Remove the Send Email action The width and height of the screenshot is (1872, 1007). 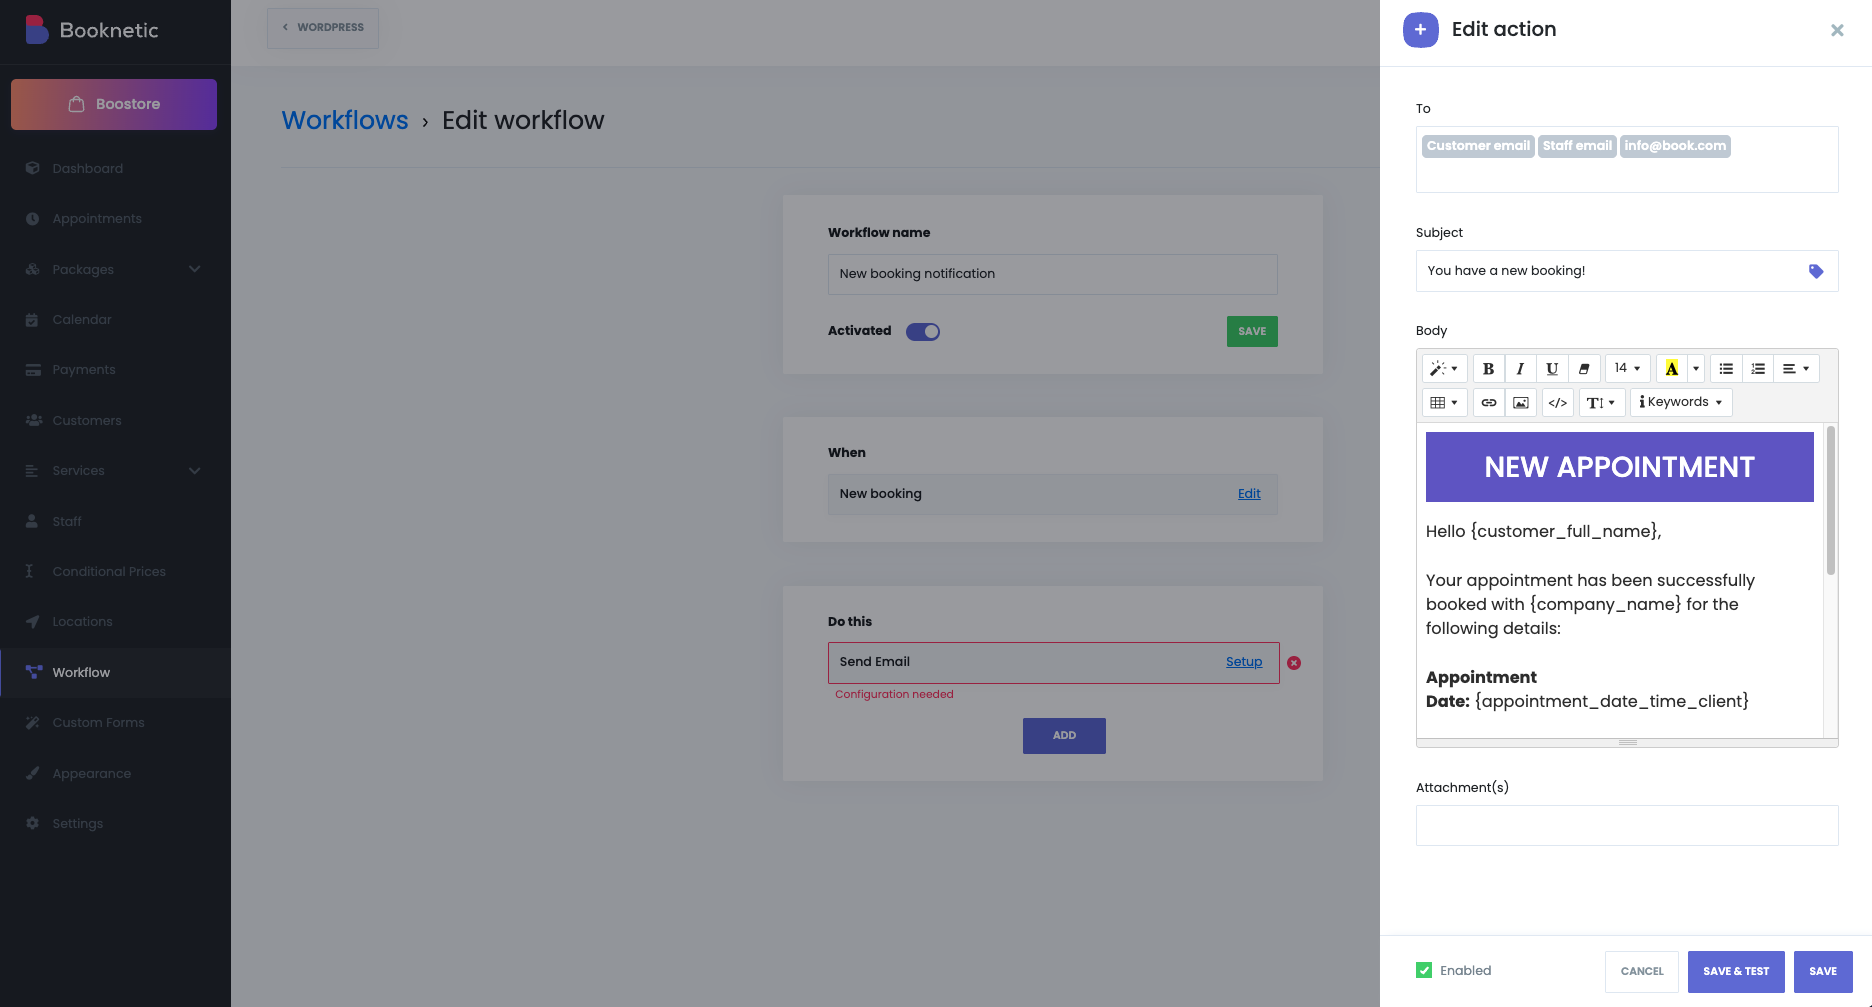pos(1294,663)
